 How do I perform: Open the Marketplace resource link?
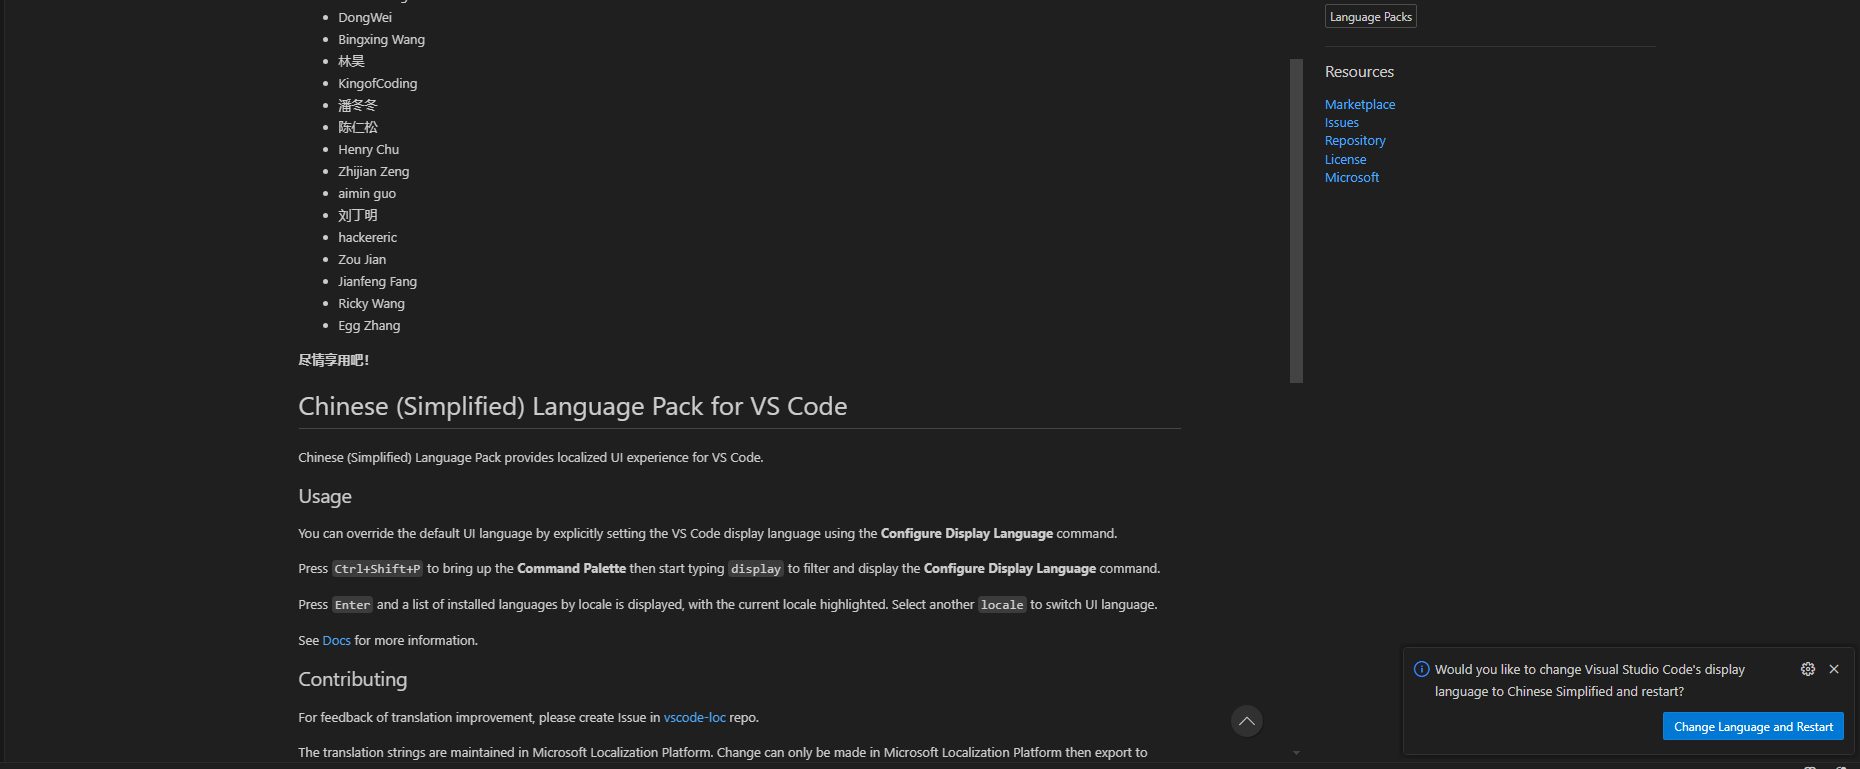pyautogui.click(x=1360, y=104)
